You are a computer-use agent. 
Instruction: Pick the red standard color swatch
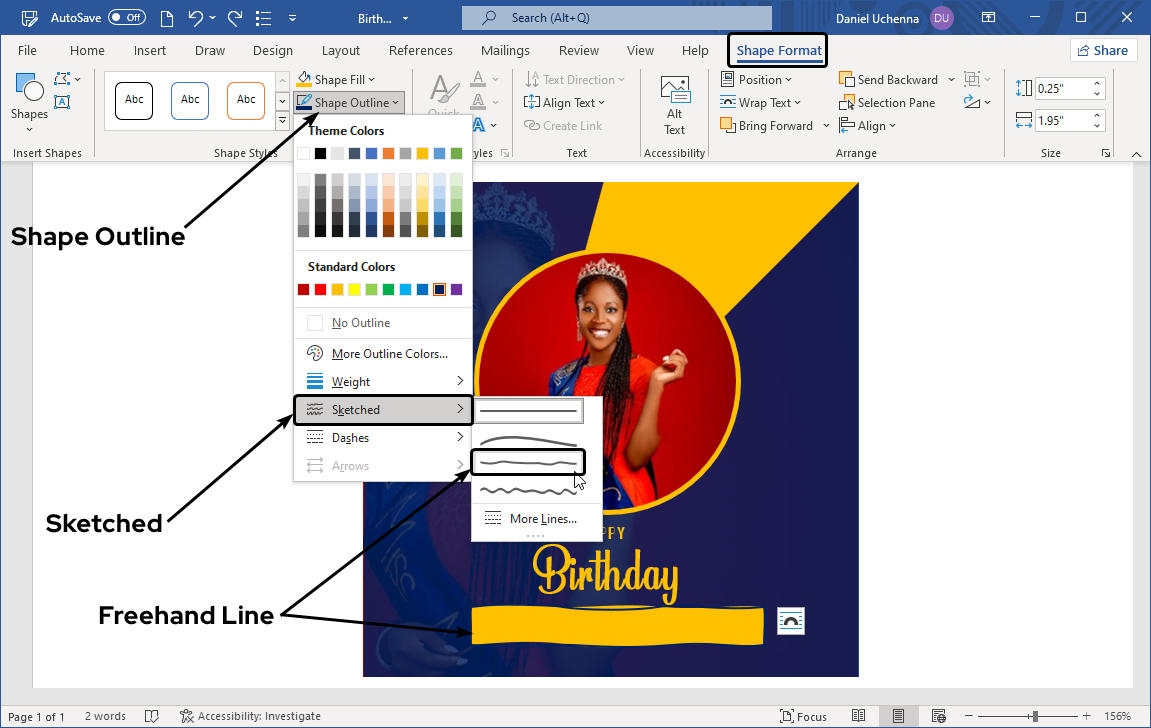tap(321, 290)
